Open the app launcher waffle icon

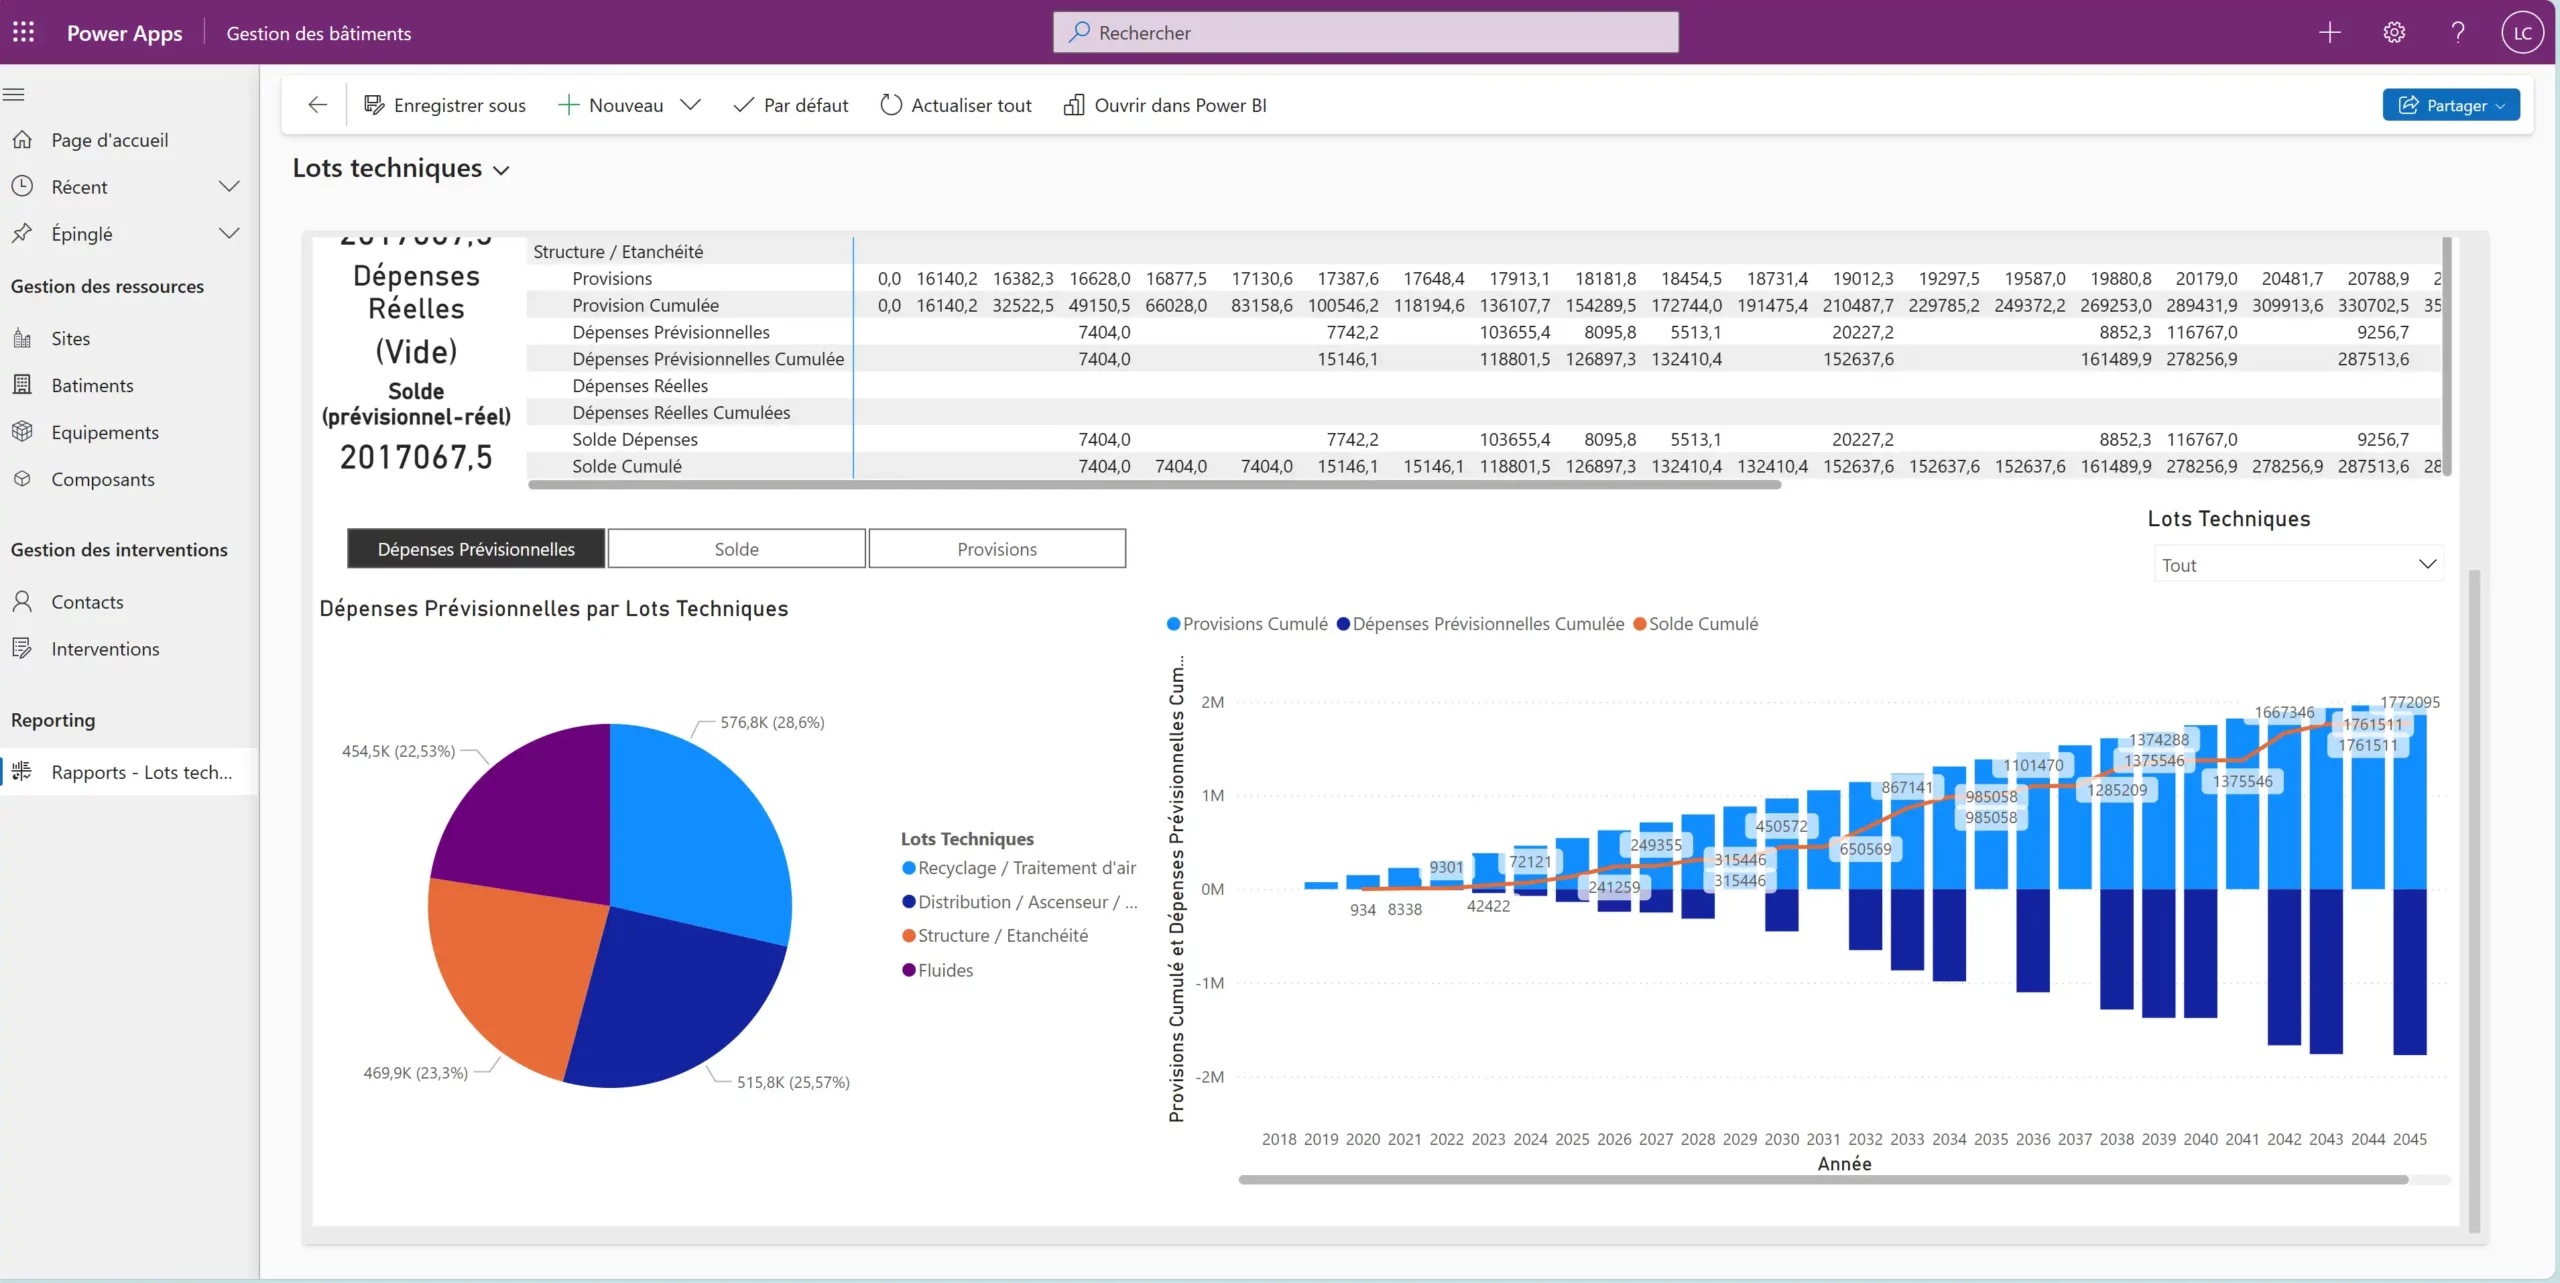point(24,32)
